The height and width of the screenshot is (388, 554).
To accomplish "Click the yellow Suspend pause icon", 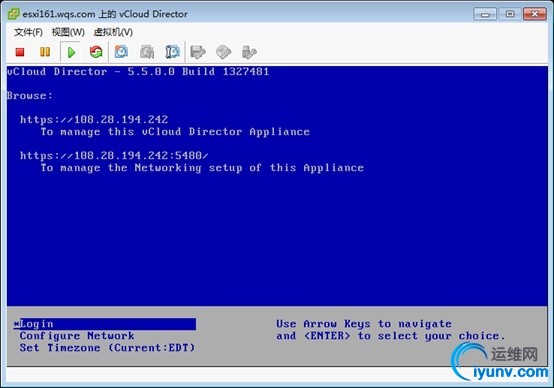I will pyautogui.click(x=45, y=52).
